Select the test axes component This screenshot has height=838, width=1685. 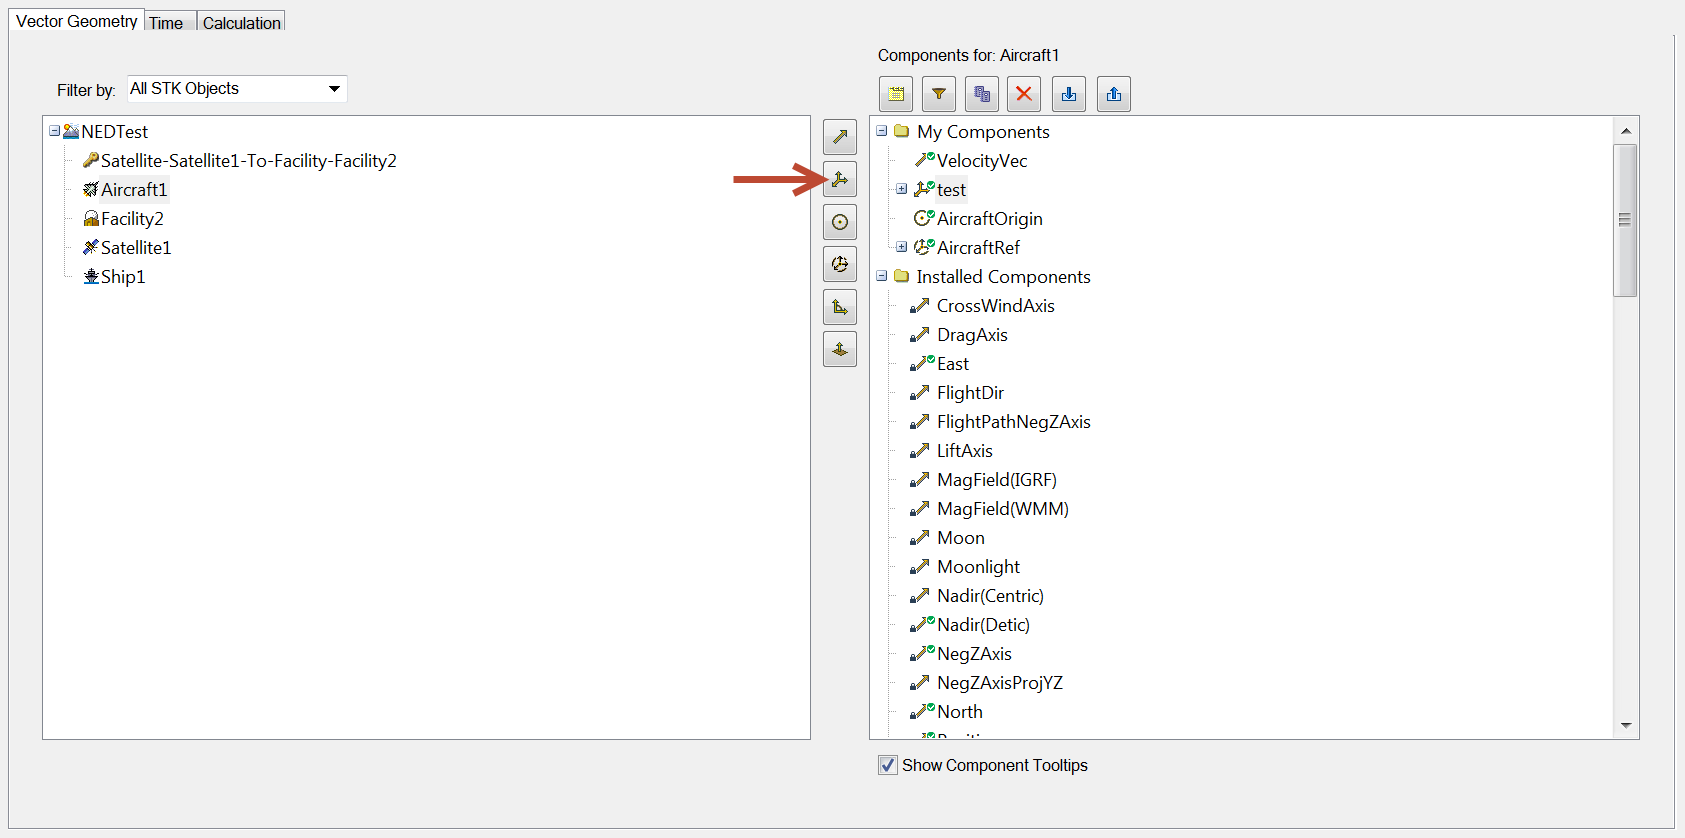pyautogui.click(x=951, y=189)
